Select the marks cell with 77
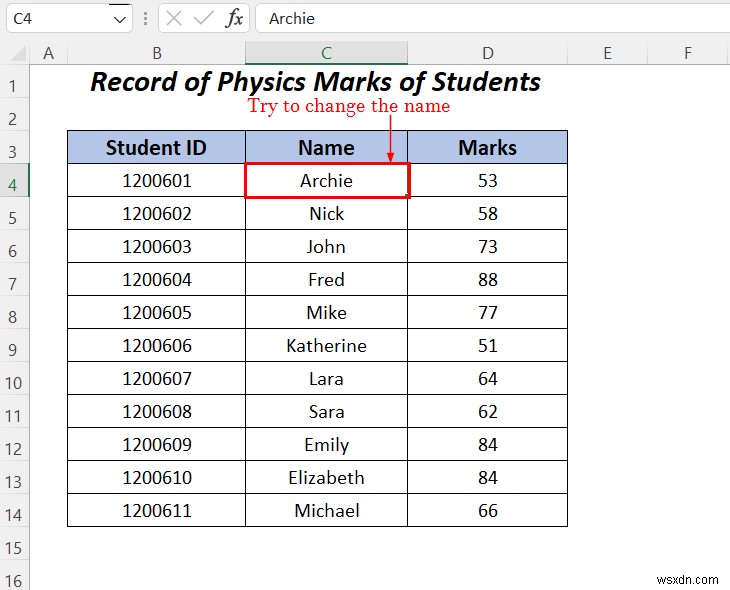The image size is (730, 590). pos(487,312)
